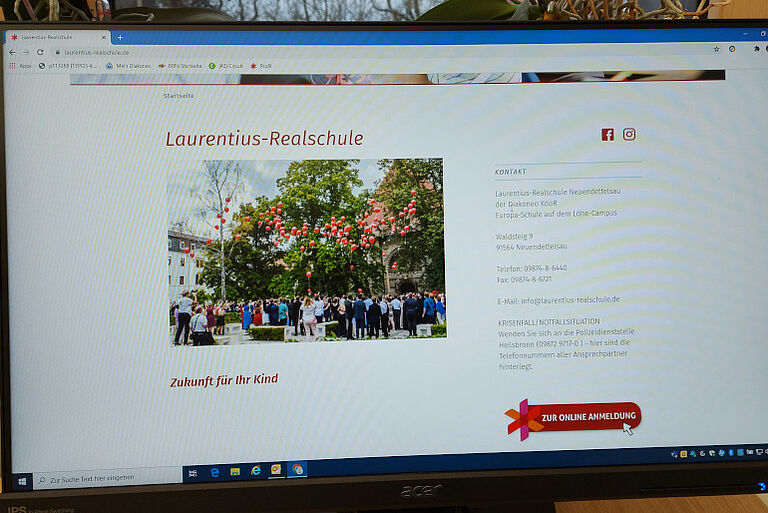Click the Fax number line
The width and height of the screenshot is (768, 513).
click(x=524, y=279)
